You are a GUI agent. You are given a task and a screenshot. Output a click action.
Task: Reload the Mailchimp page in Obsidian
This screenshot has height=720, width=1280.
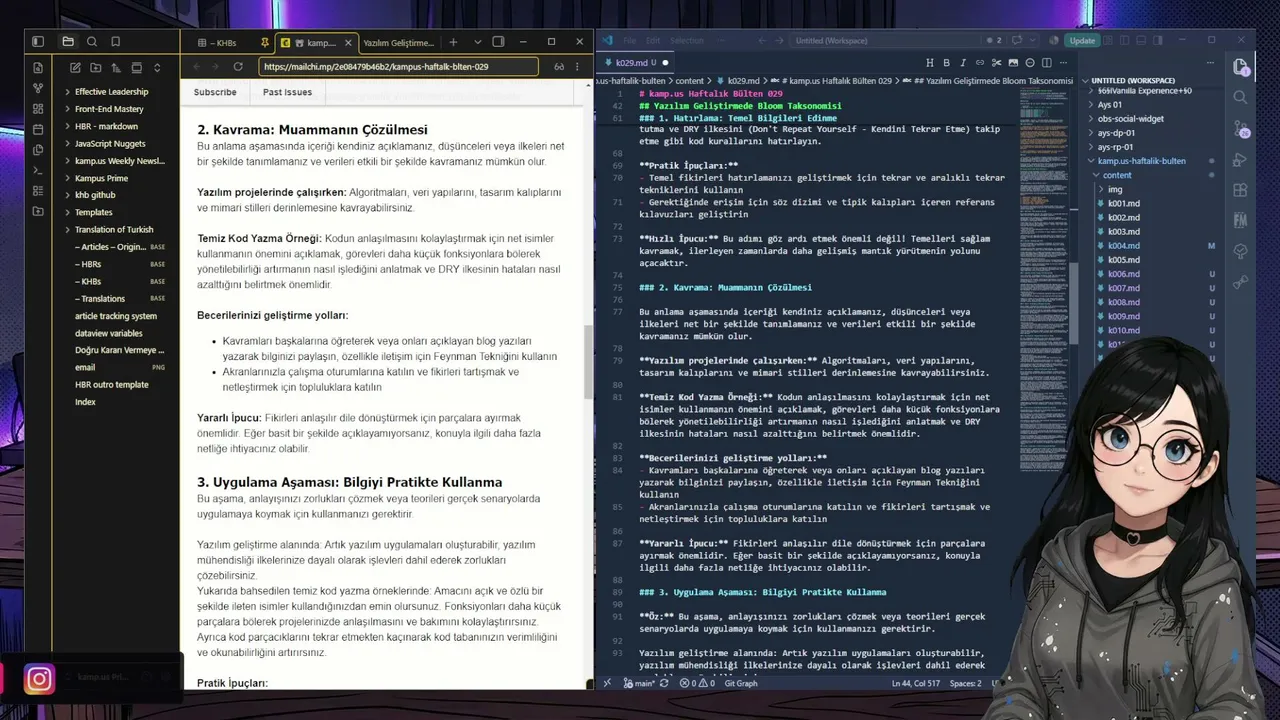pyautogui.click(x=238, y=67)
